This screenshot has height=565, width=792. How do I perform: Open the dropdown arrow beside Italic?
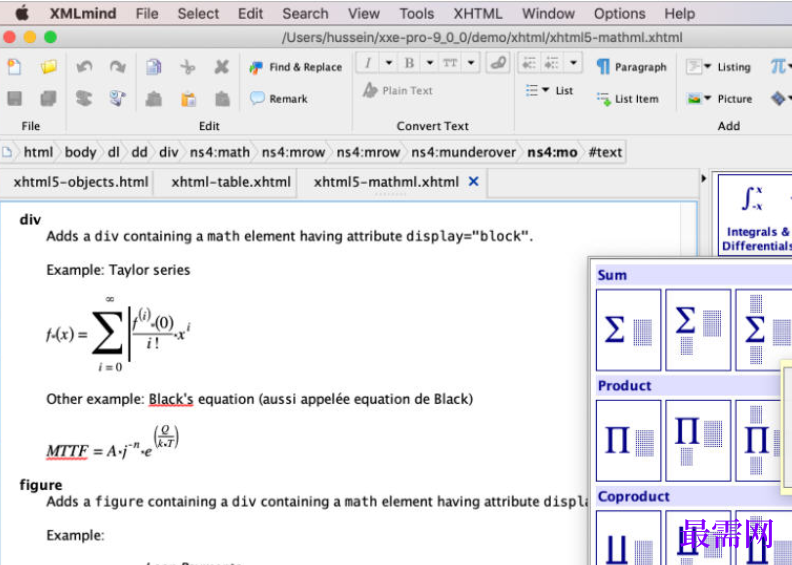tap(389, 63)
